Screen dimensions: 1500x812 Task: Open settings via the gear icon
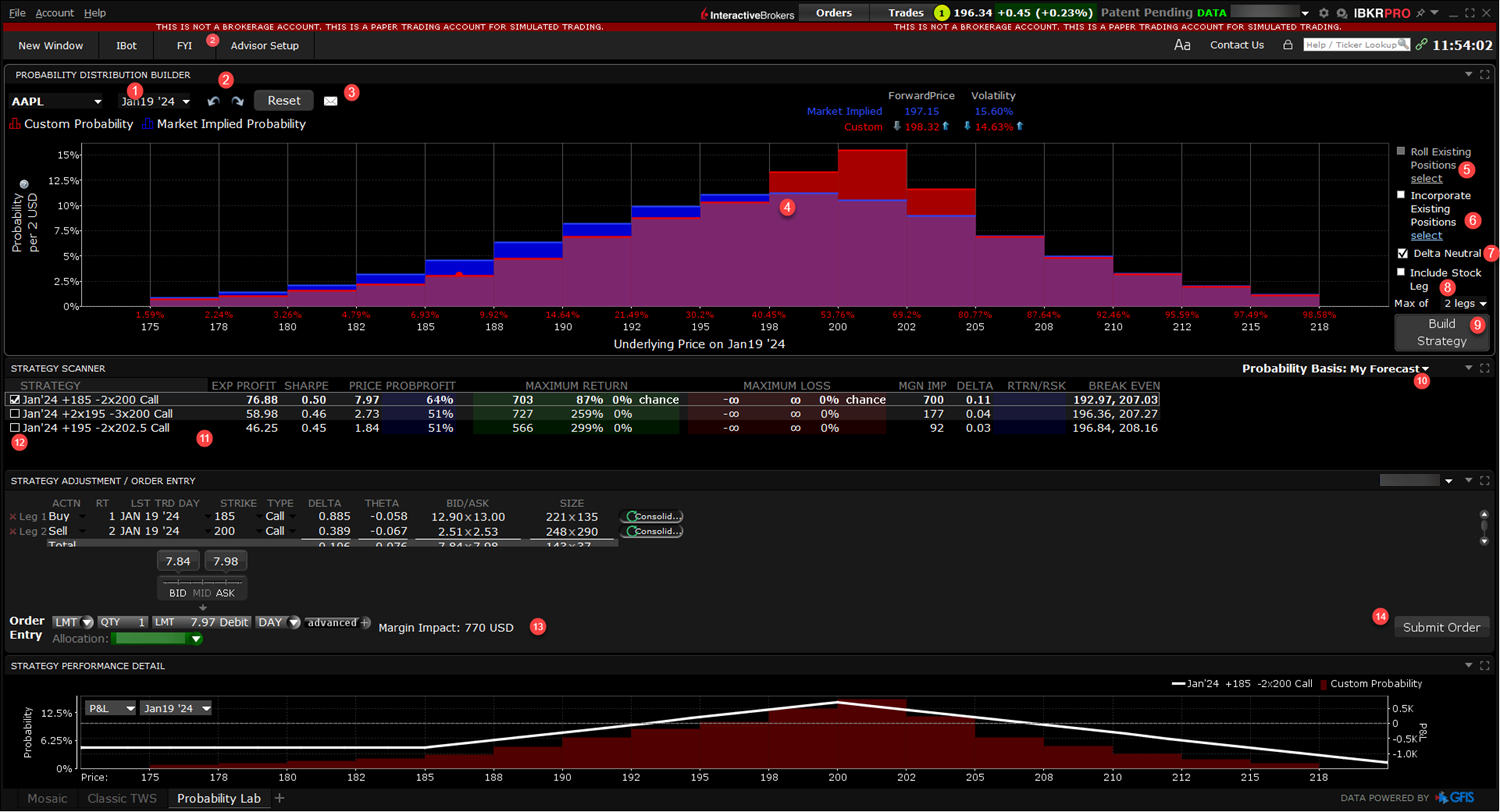tap(1324, 12)
